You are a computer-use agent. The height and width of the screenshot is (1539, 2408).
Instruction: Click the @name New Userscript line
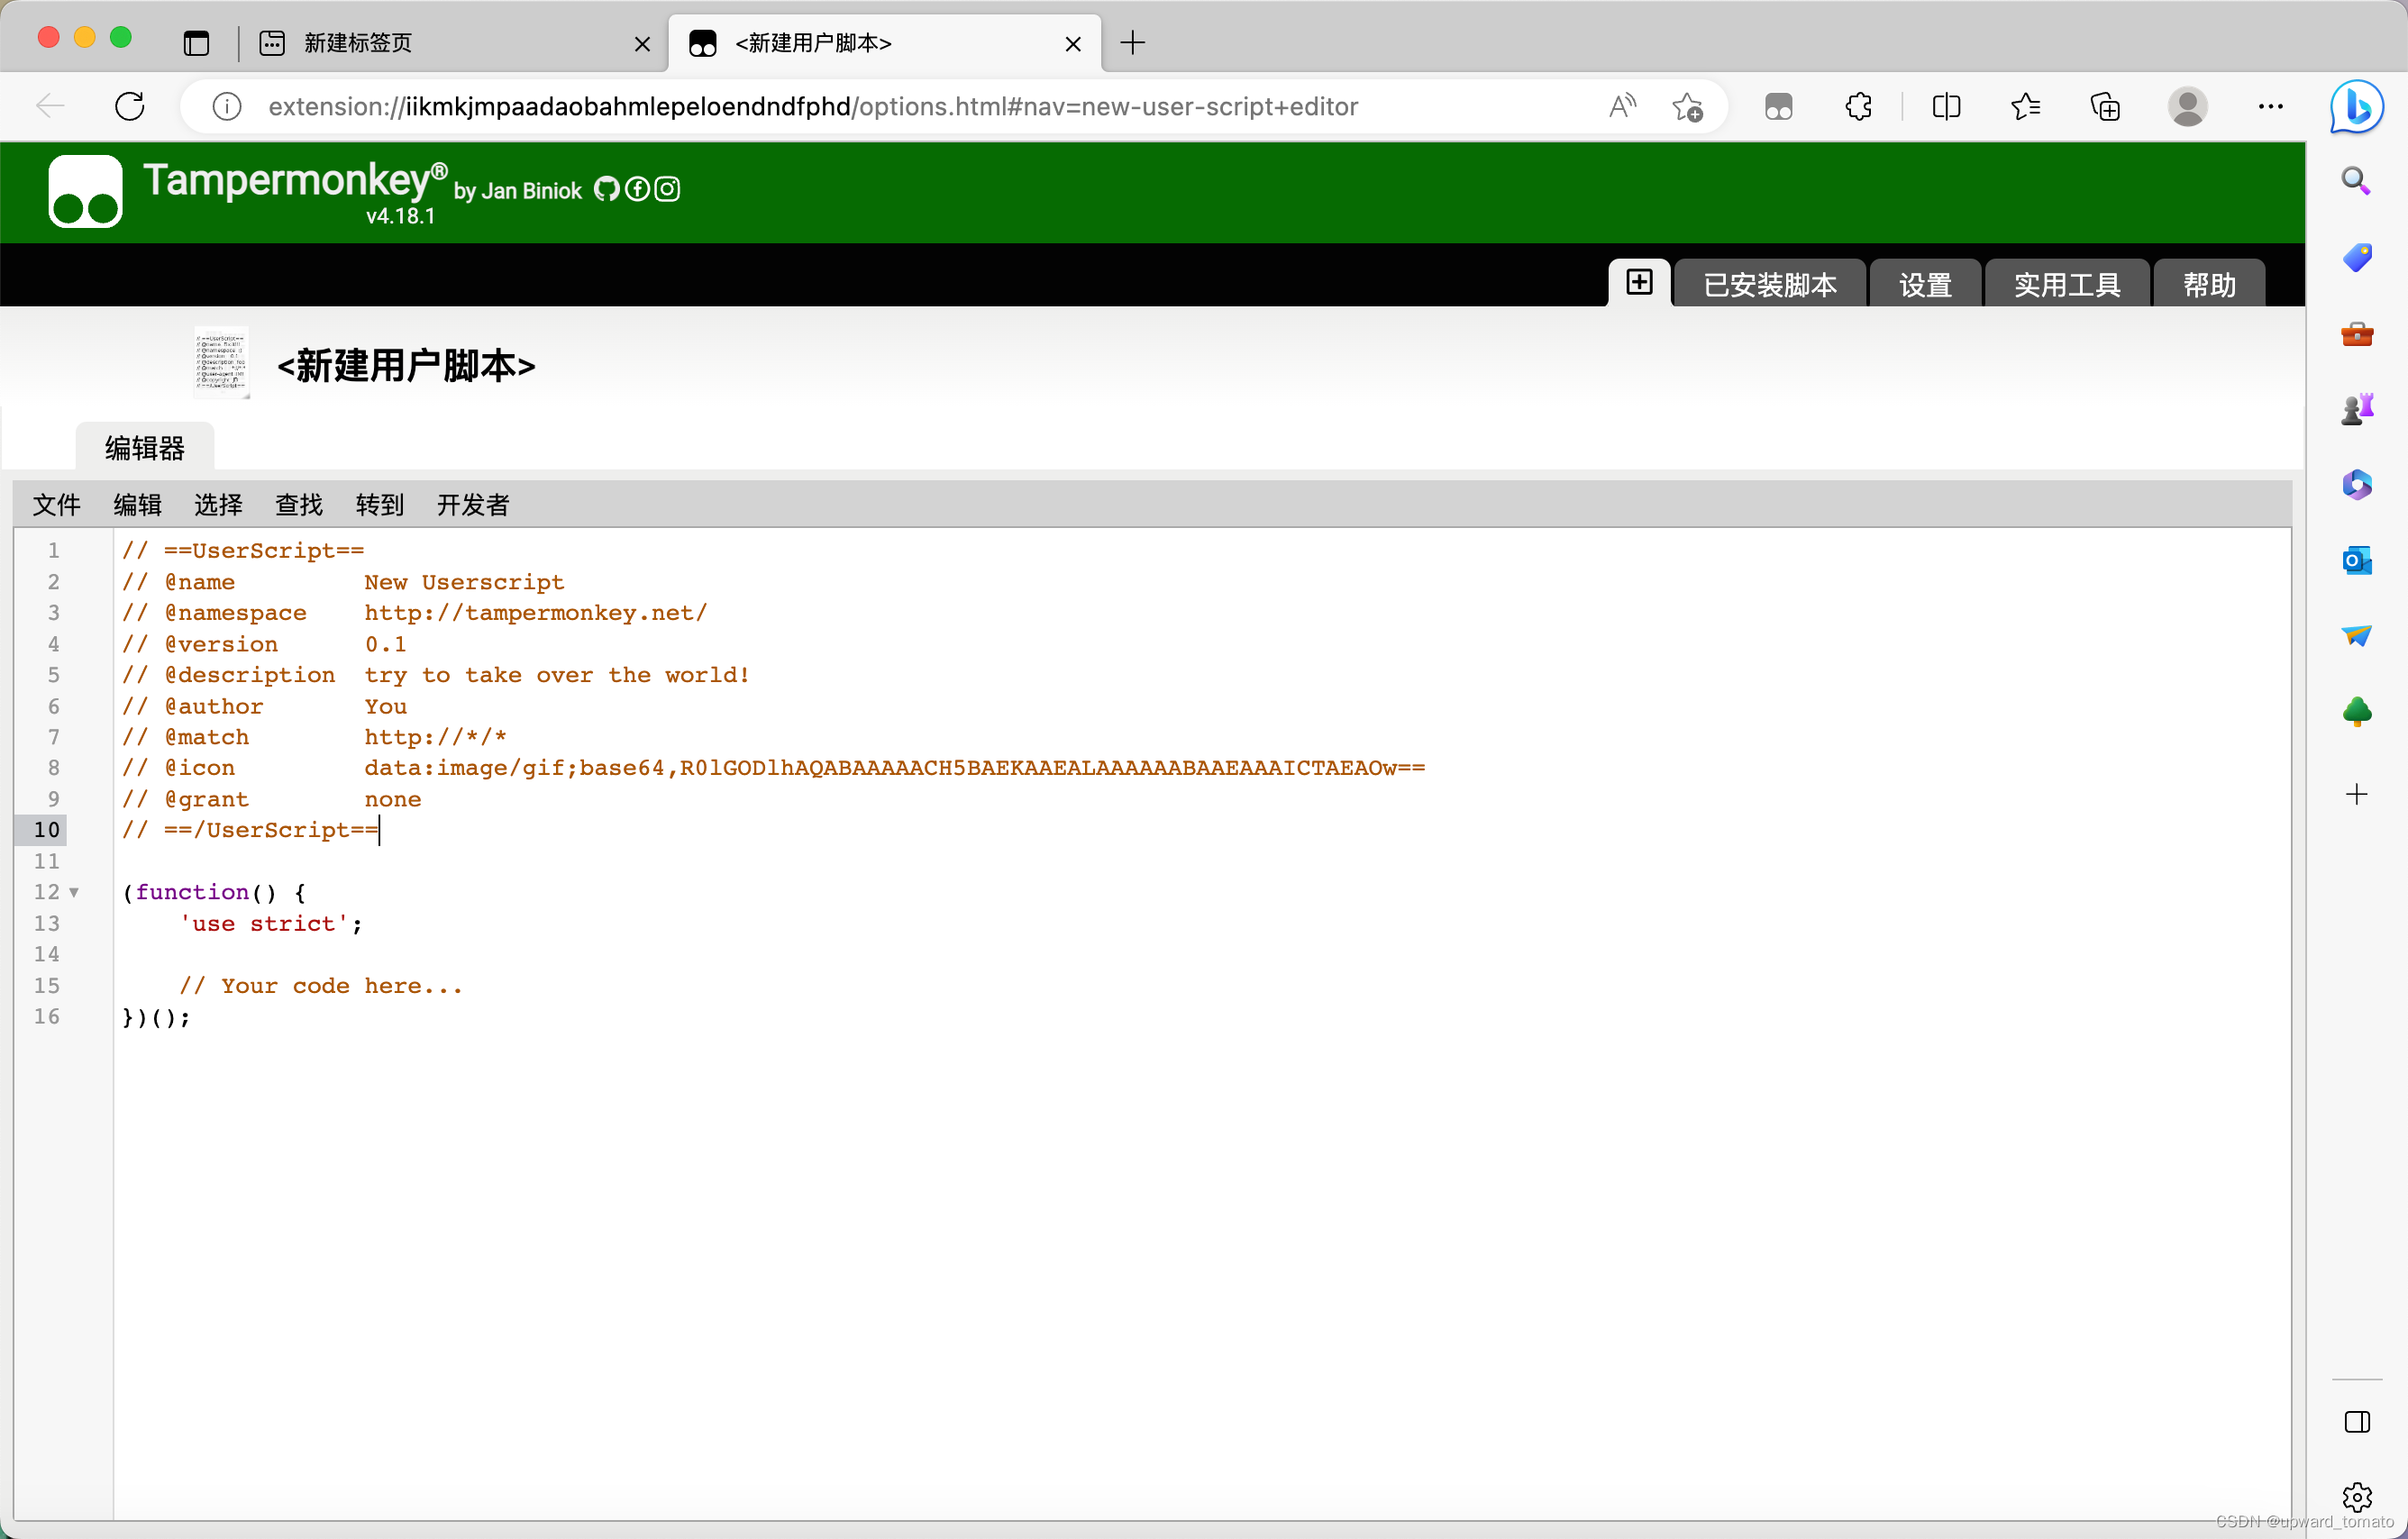(343, 582)
